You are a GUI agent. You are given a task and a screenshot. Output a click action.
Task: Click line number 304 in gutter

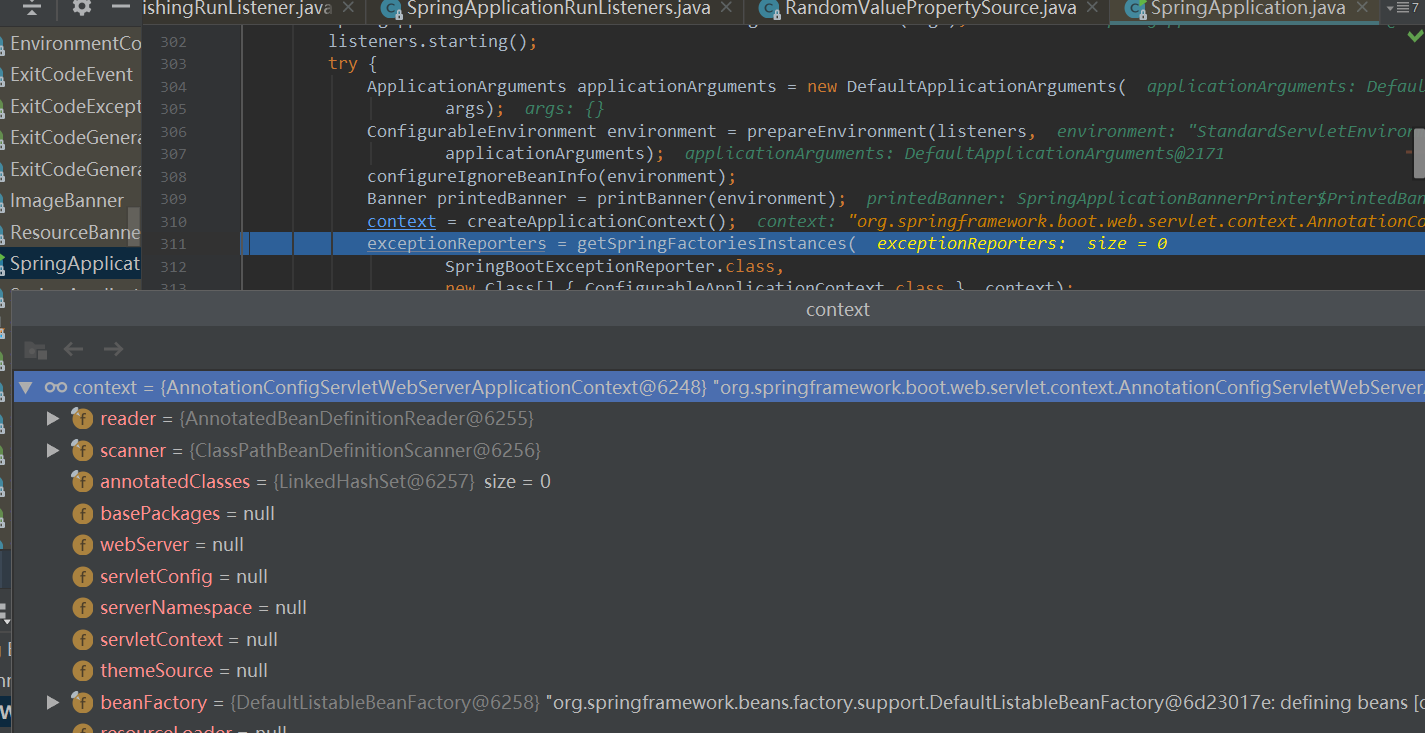coord(173,87)
